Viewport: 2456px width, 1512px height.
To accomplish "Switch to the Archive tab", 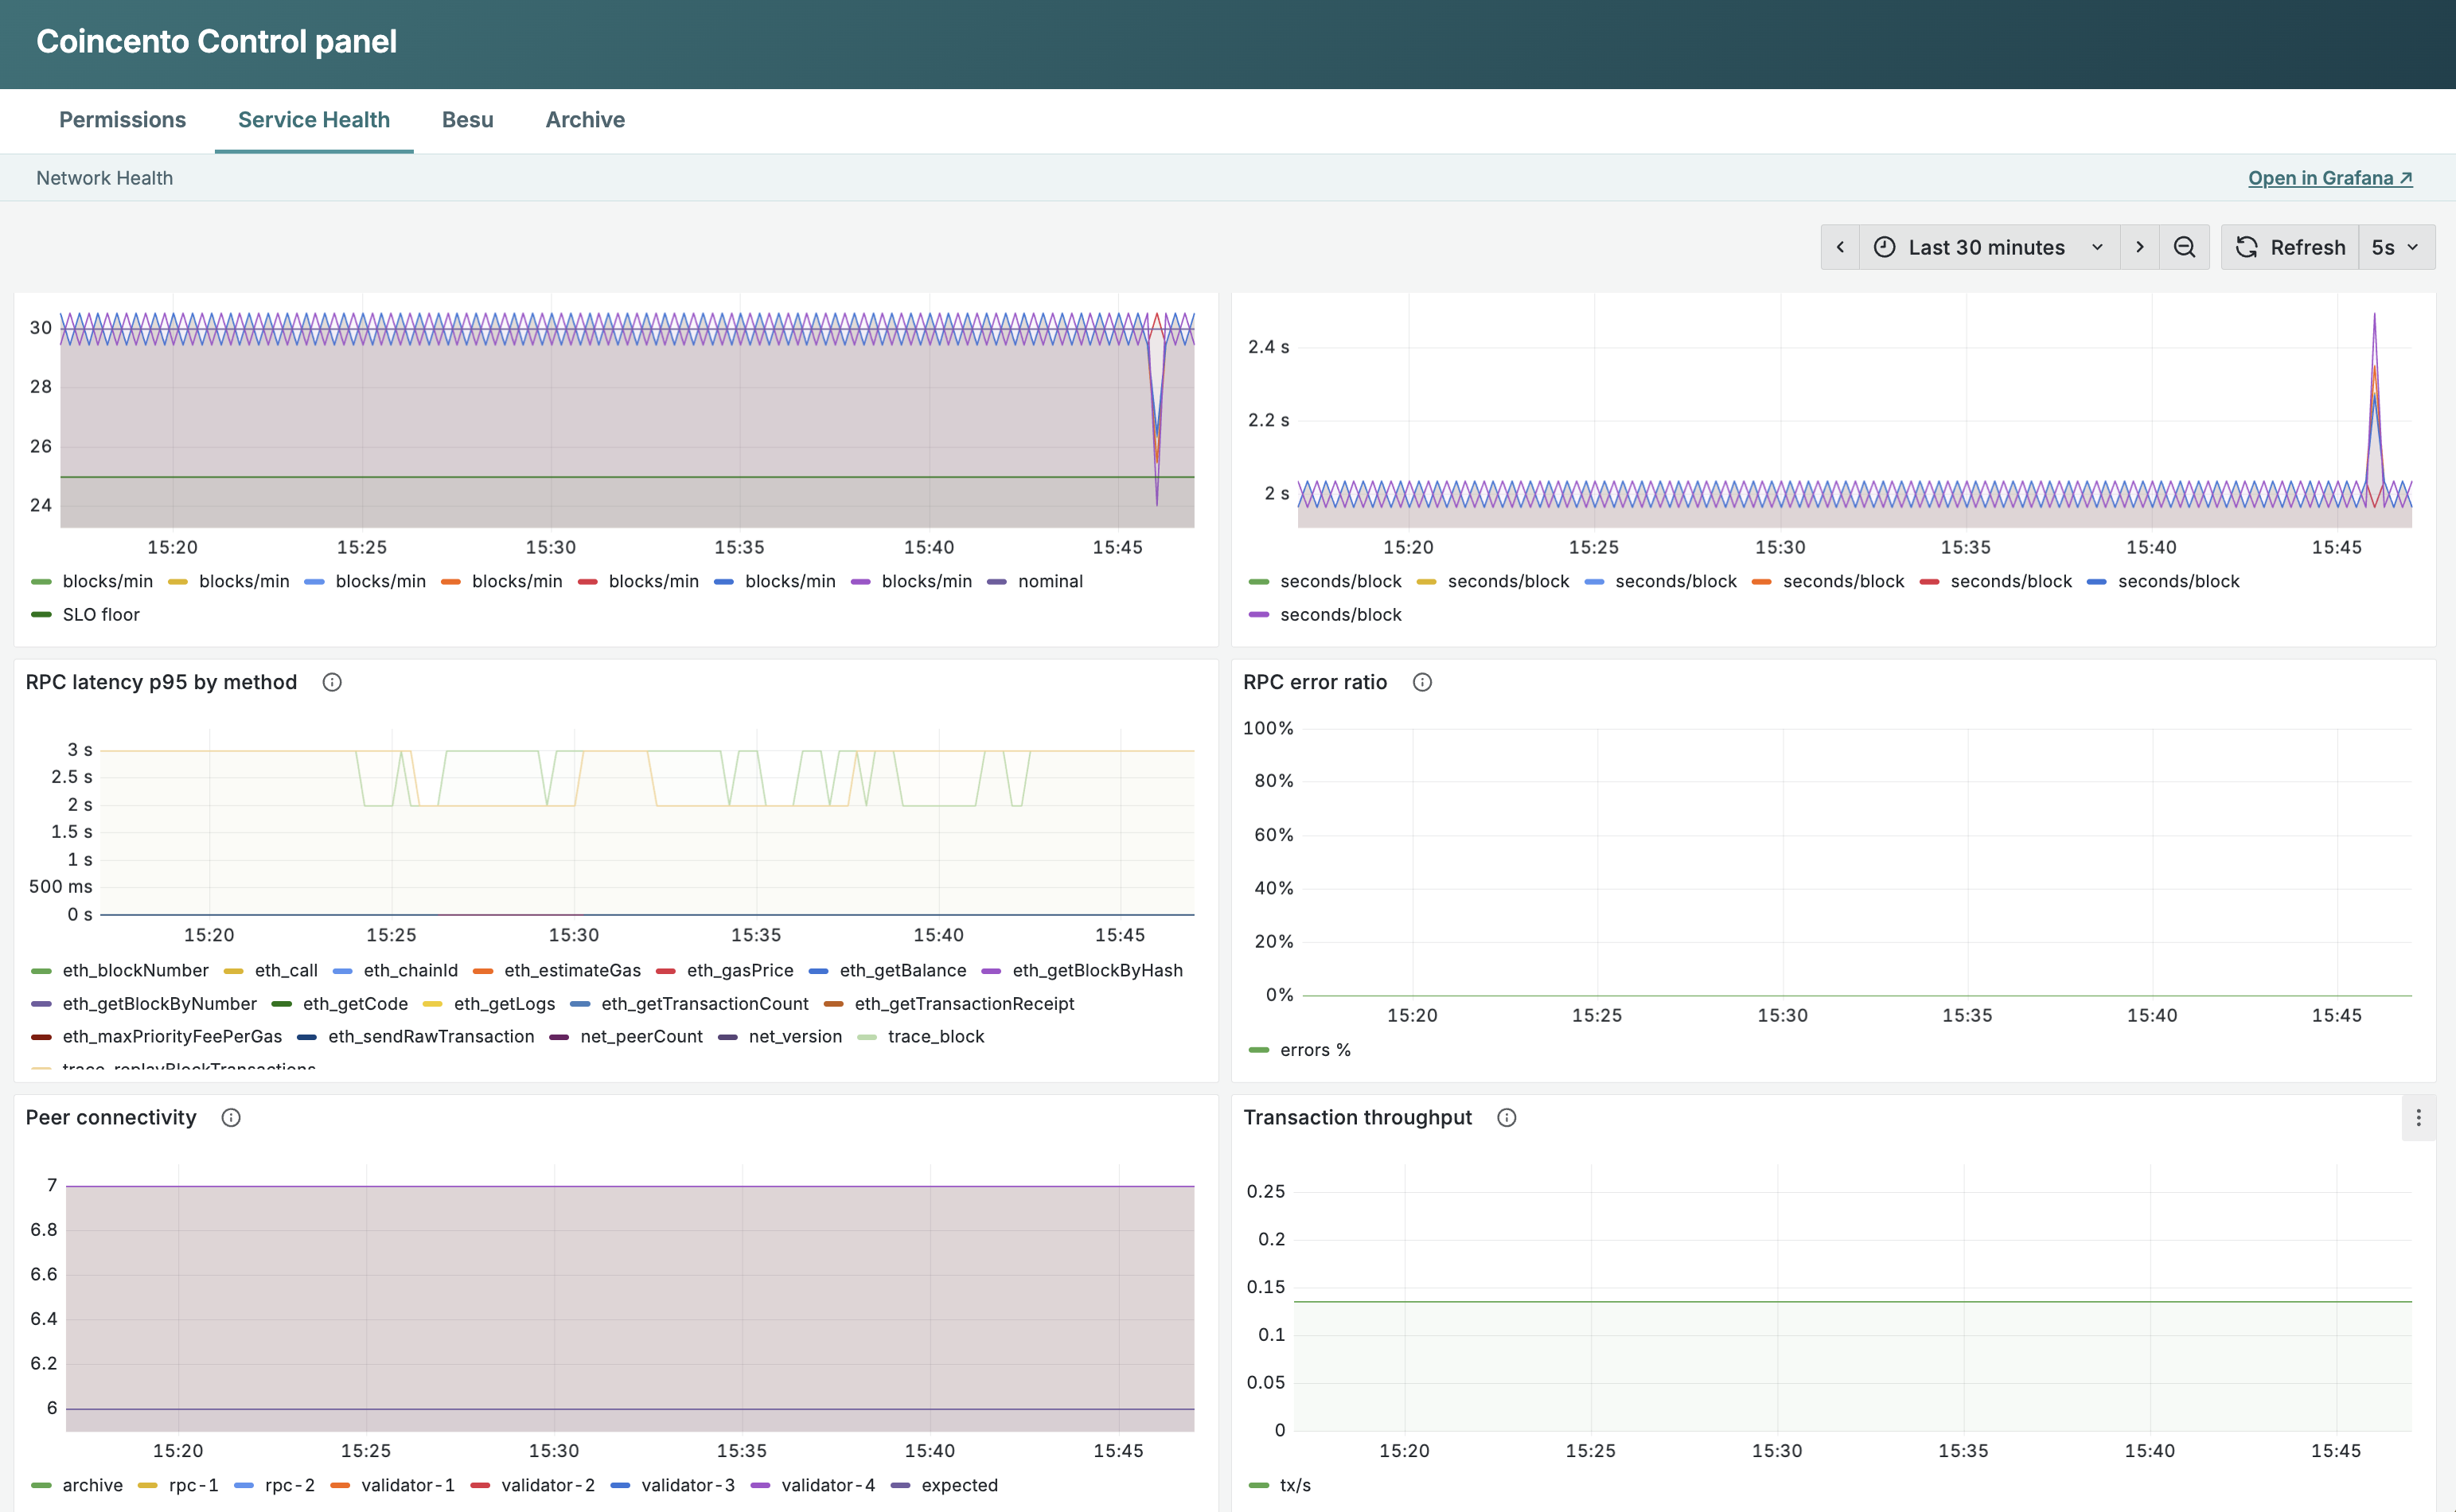I will (585, 120).
